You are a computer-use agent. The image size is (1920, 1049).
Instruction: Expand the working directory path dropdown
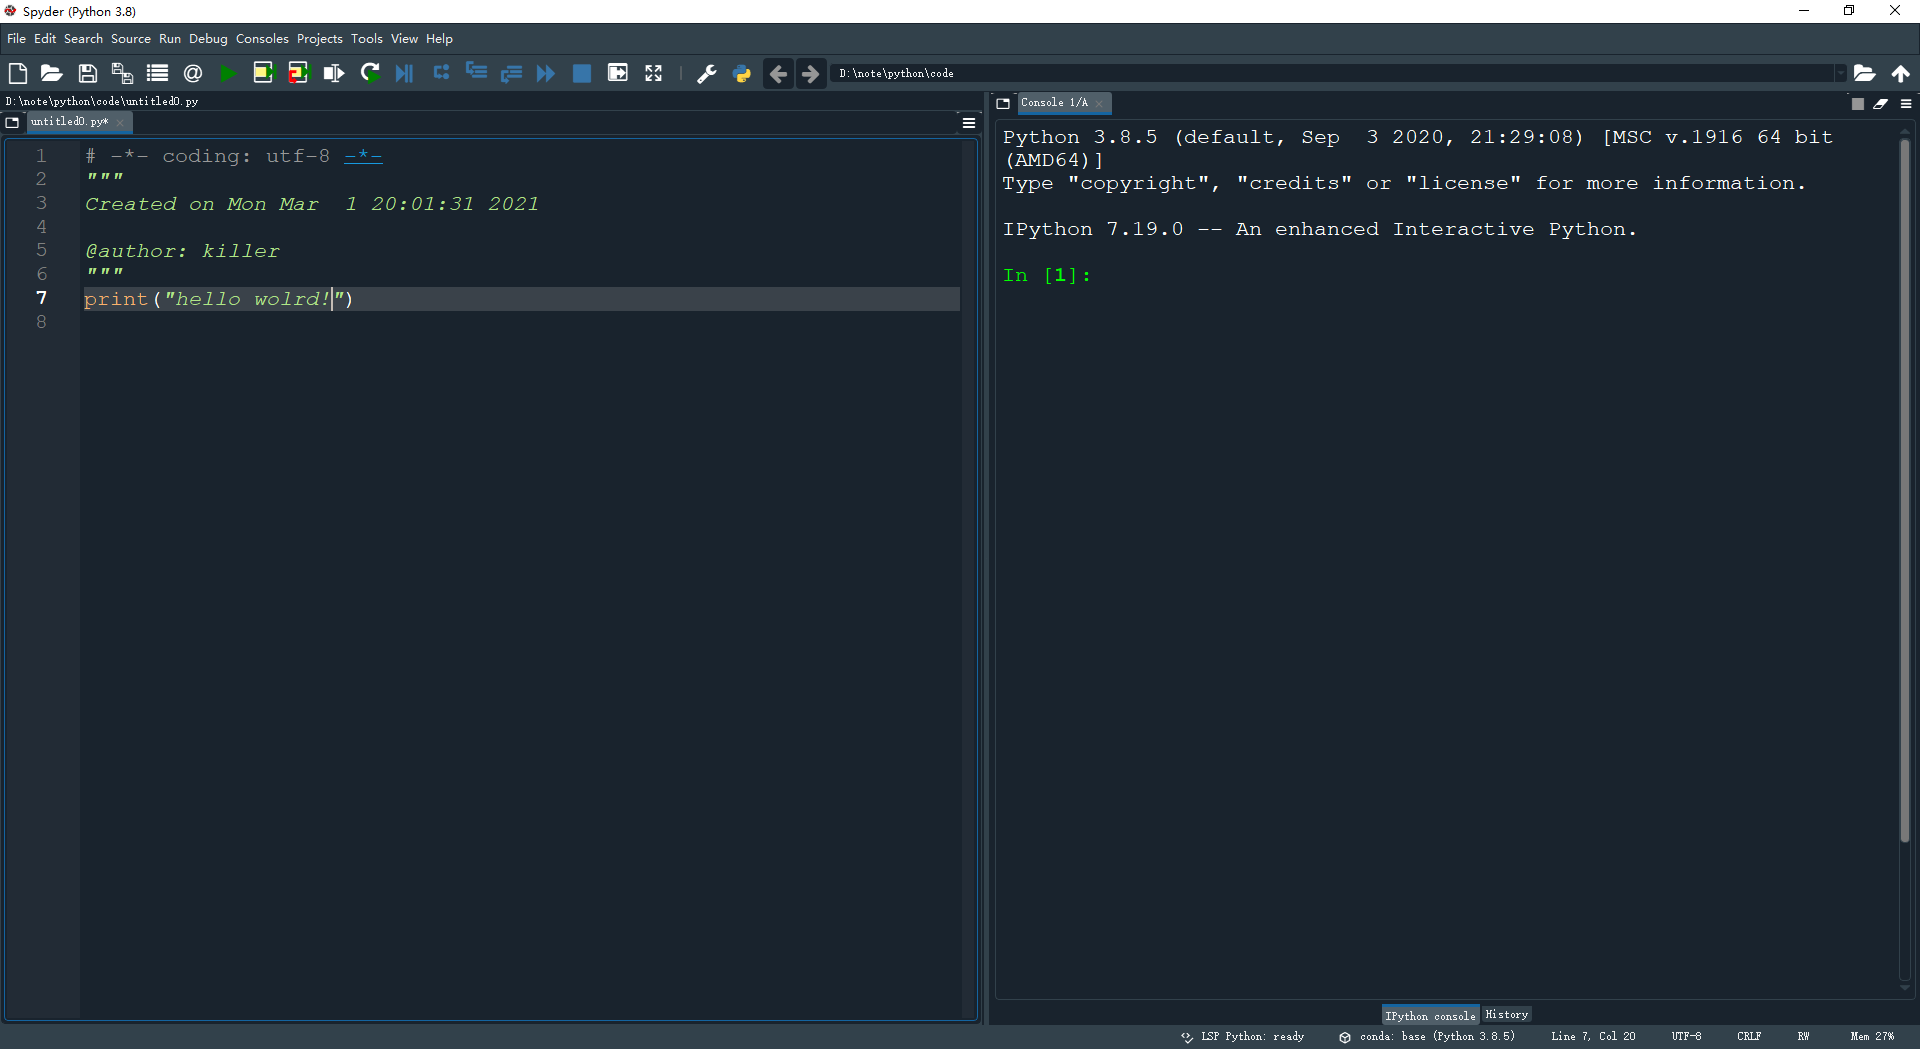1838,73
